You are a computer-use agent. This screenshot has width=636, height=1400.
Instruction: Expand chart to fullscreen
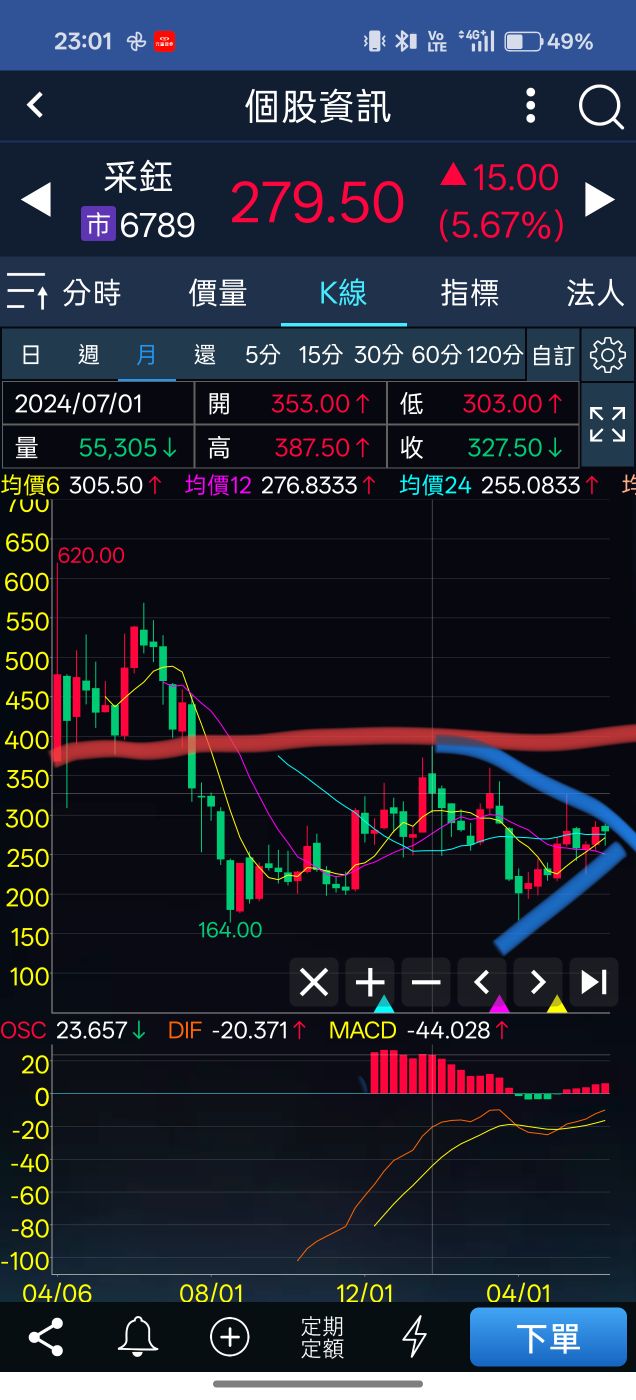coord(607,425)
